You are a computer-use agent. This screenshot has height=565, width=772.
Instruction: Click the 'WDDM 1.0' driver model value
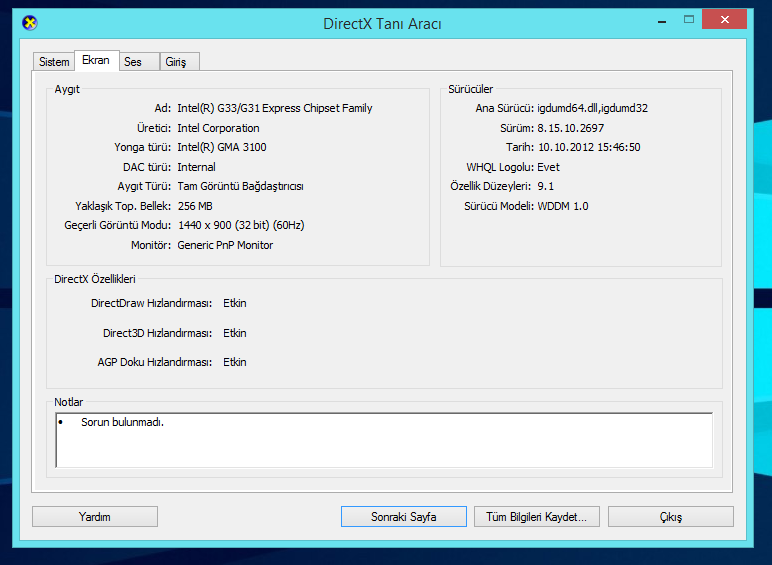(x=563, y=206)
